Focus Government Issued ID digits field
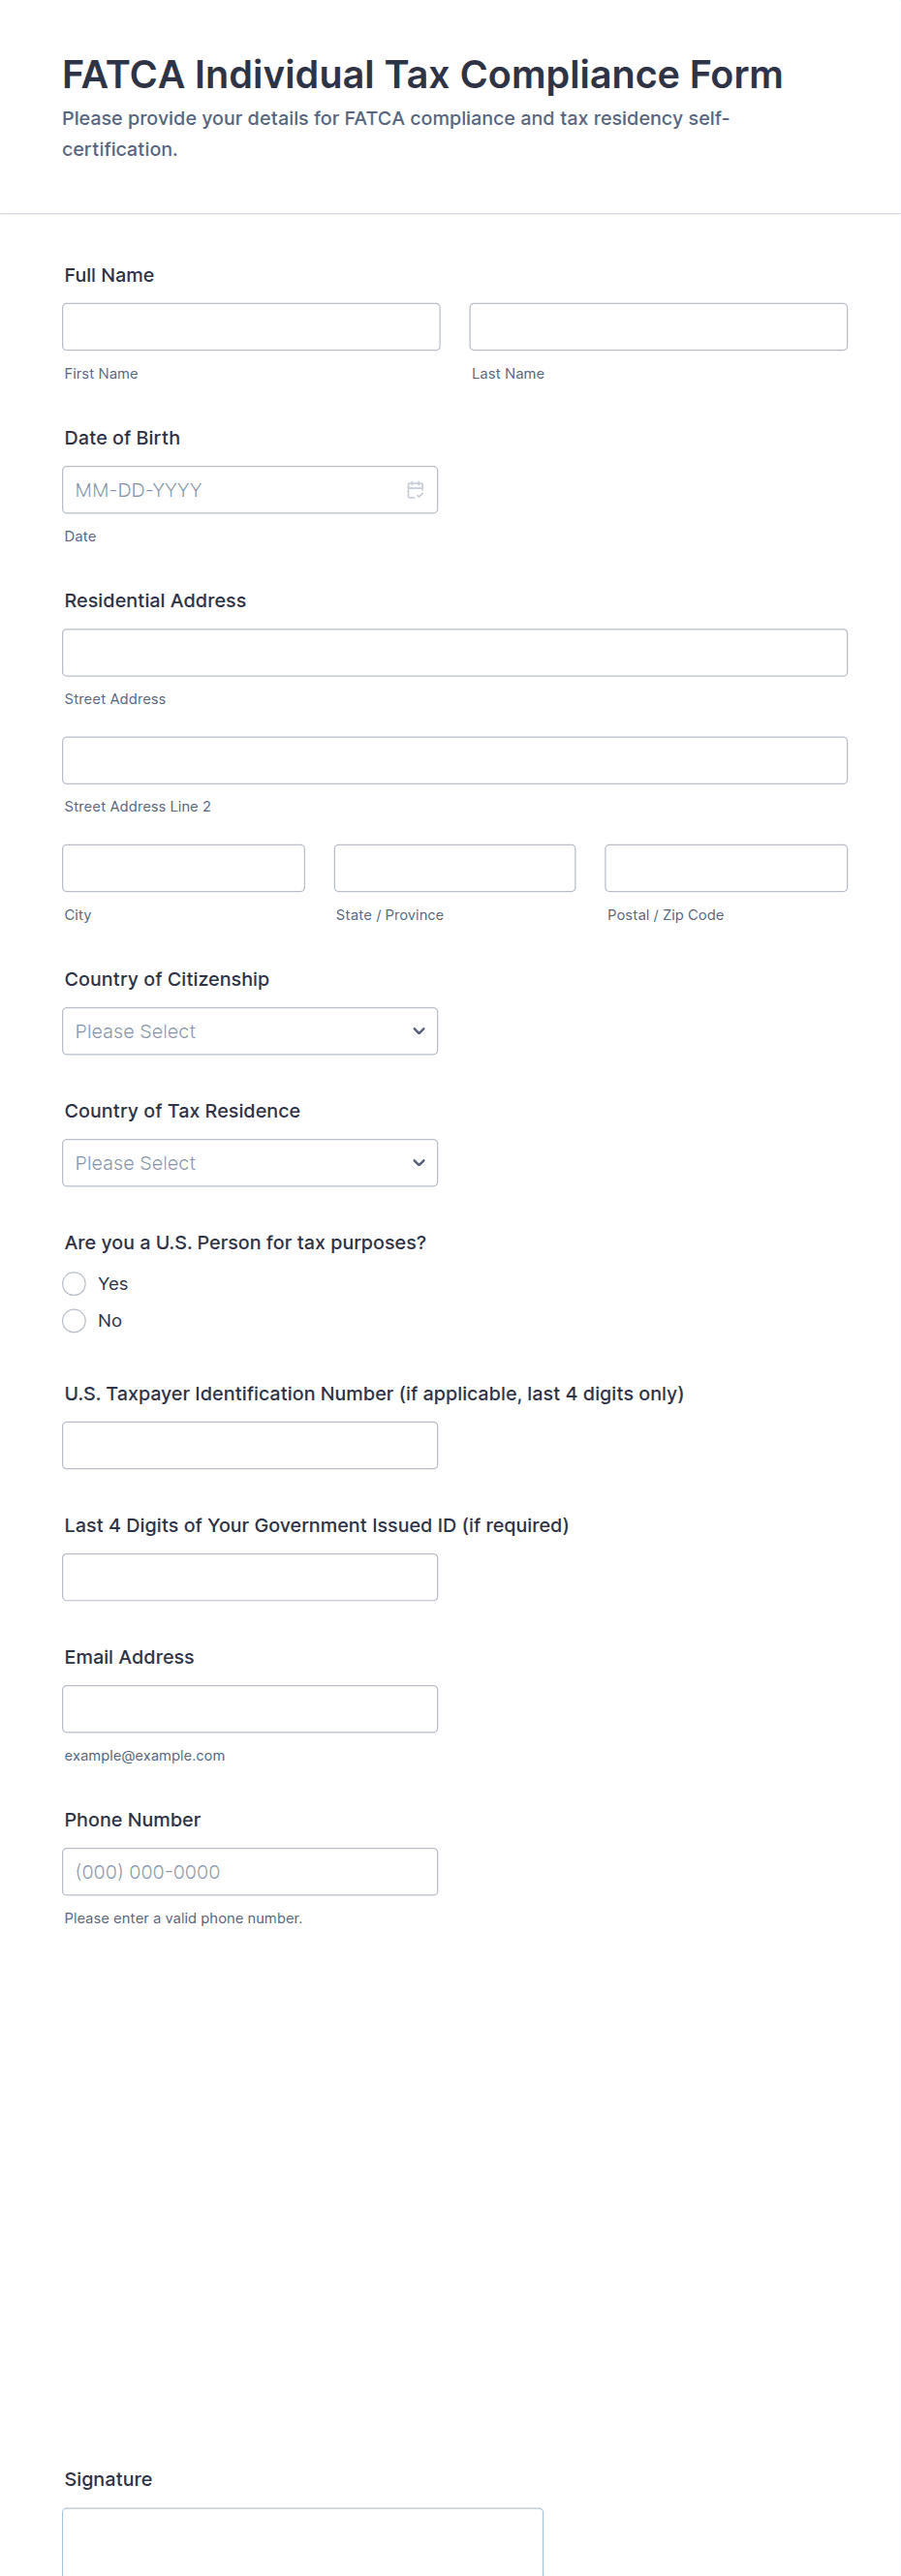Screen dimensions: 901x2576 (x=249, y=1577)
